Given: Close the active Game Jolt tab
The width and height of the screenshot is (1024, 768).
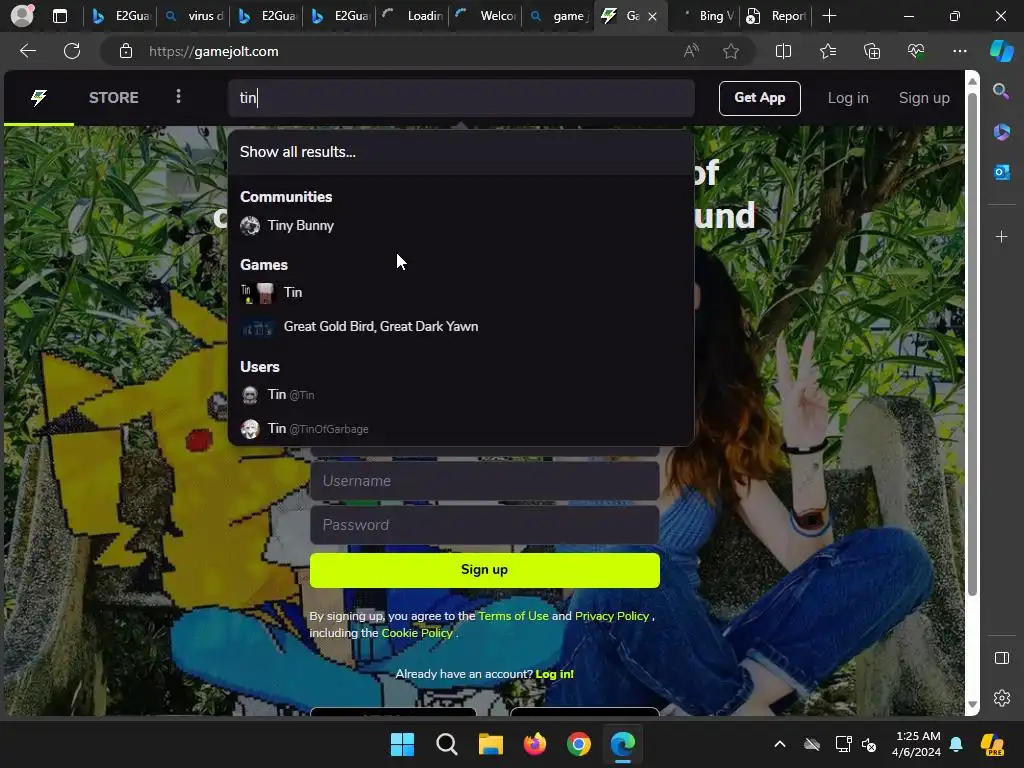Looking at the screenshot, I should point(652,16).
